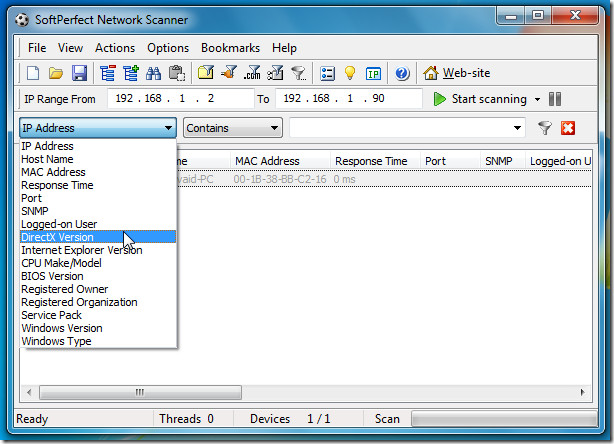
Task: Choose CPU Make/Model from the list
Action: (x=98, y=263)
